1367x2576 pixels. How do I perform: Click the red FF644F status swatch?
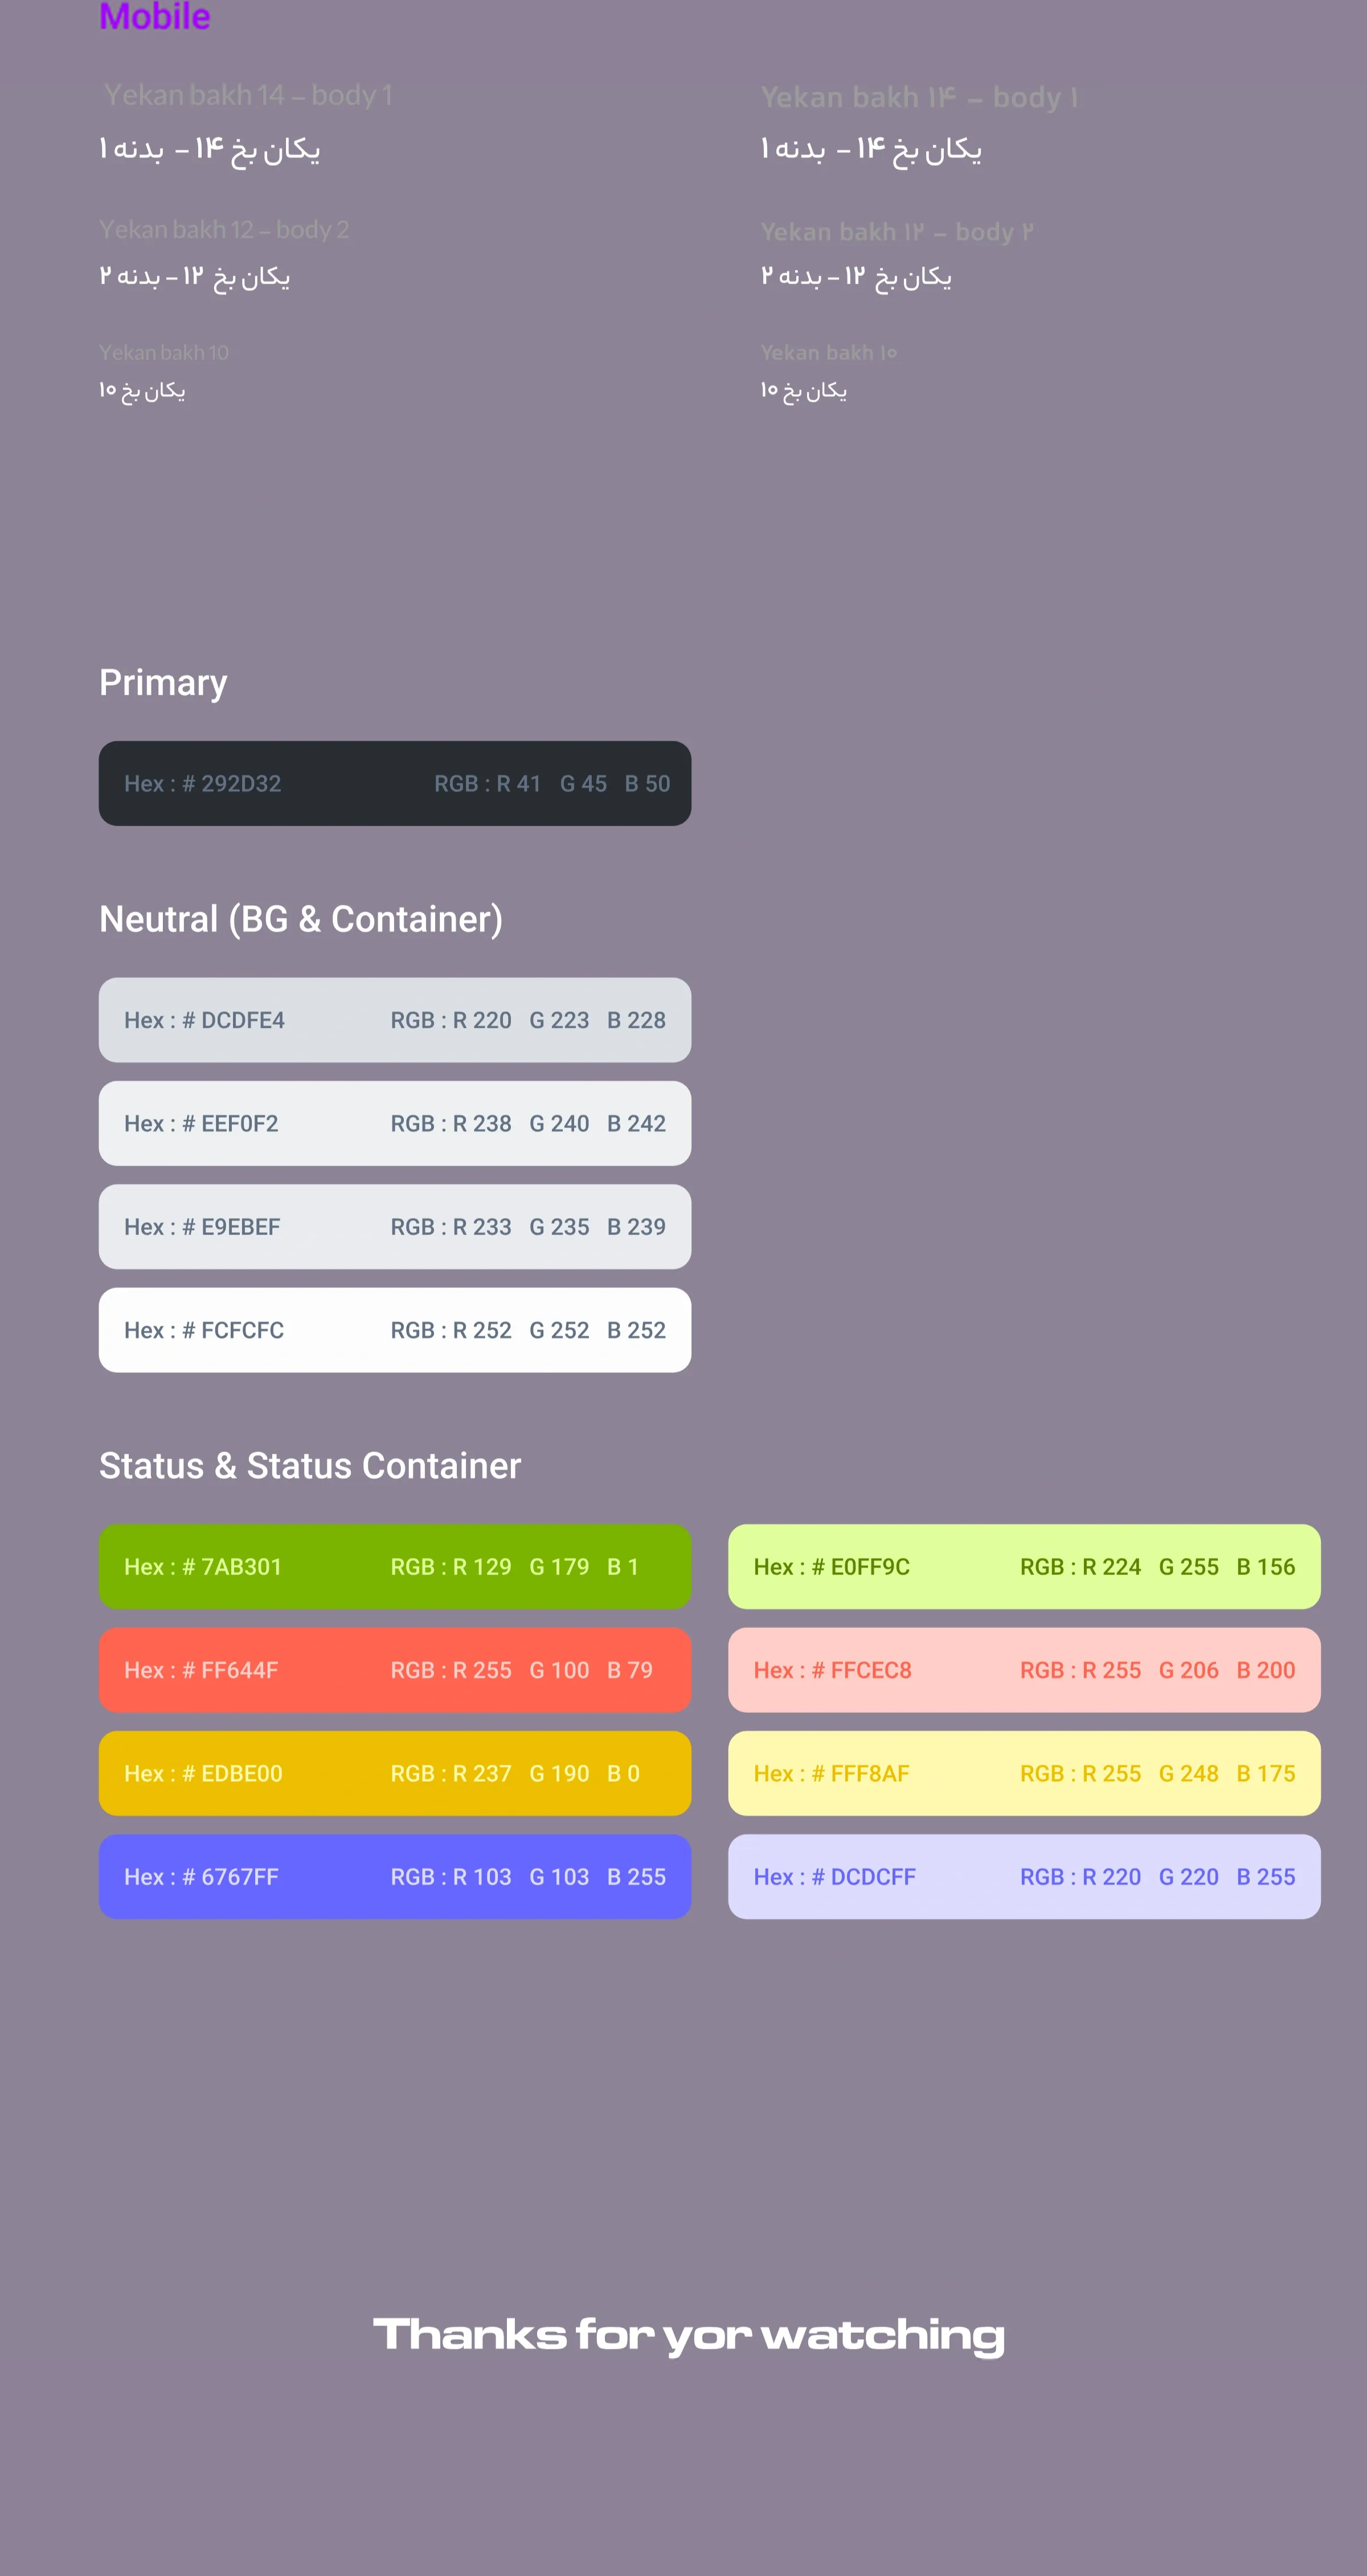(x=395, y=1670)
